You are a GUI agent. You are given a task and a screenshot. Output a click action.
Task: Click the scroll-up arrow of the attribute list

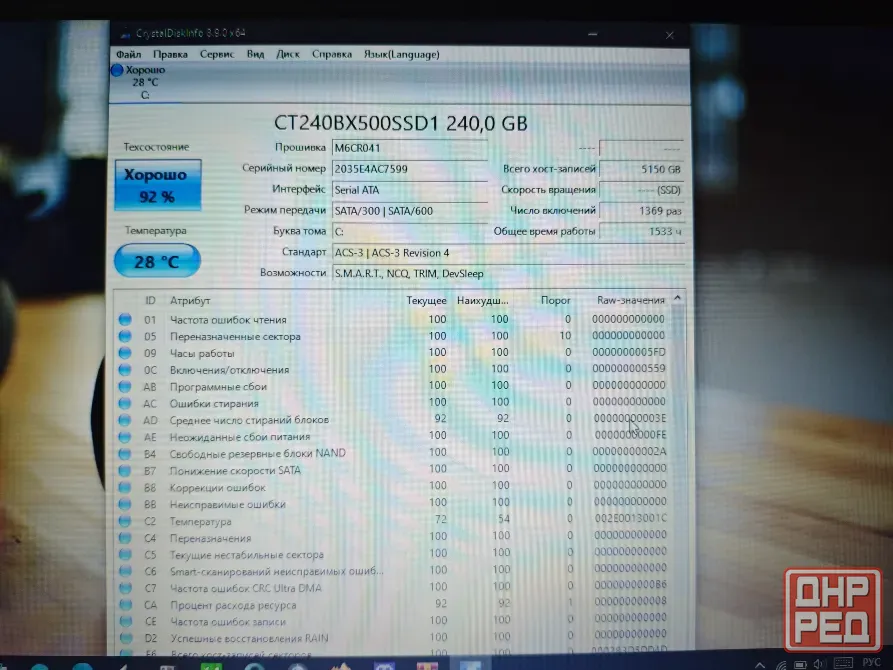pos(677,298)
